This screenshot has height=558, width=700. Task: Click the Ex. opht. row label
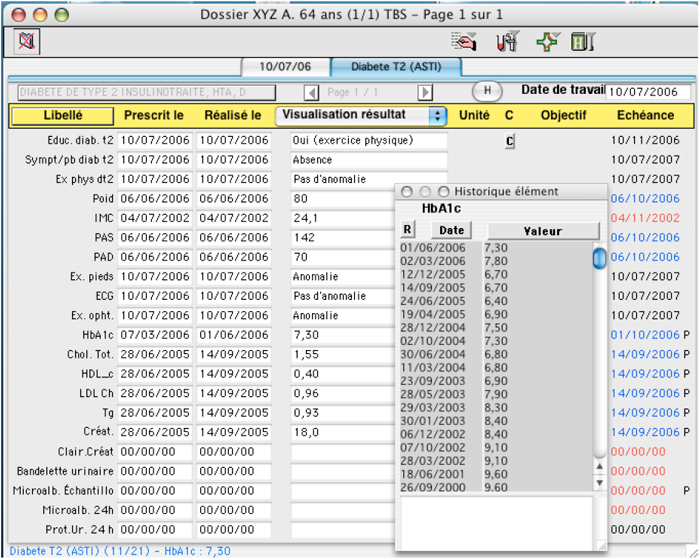tap(92, 316)
